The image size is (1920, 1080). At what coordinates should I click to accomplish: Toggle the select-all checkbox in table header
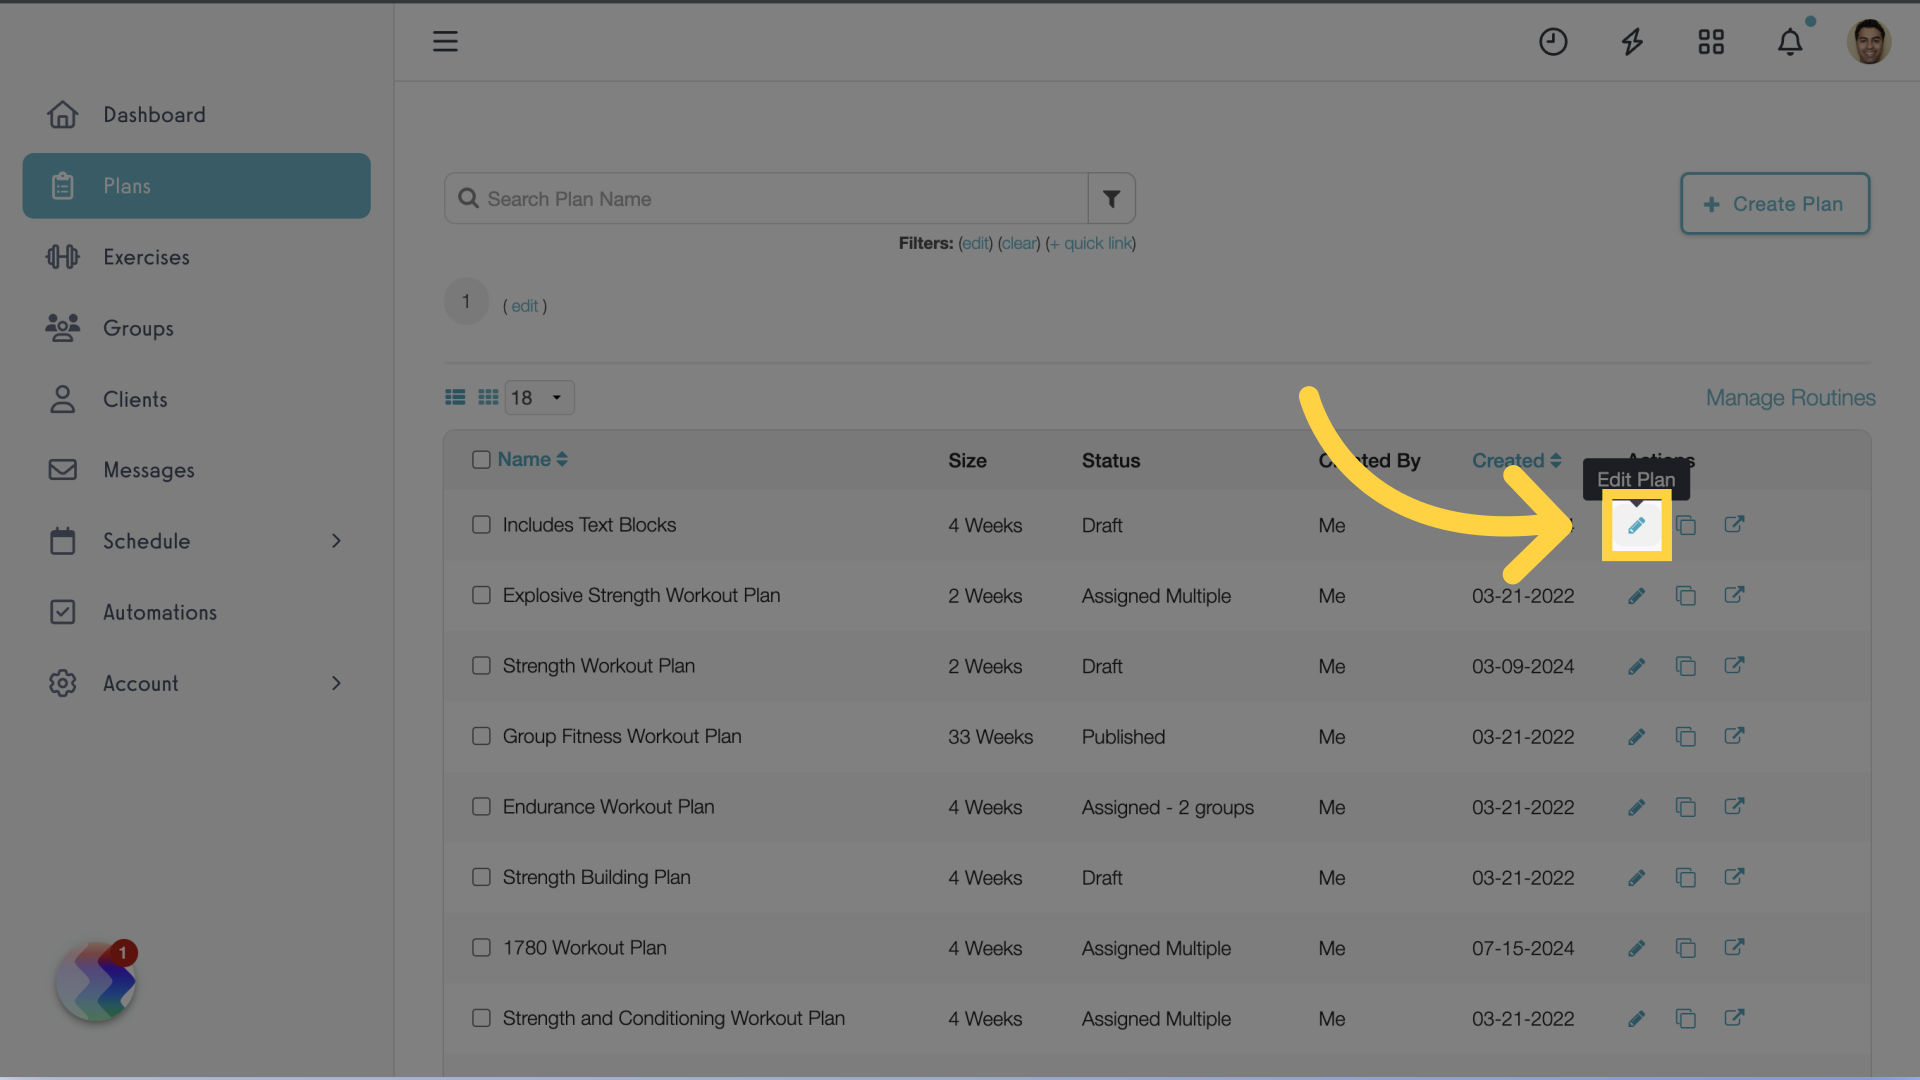[x=481, y=458]
